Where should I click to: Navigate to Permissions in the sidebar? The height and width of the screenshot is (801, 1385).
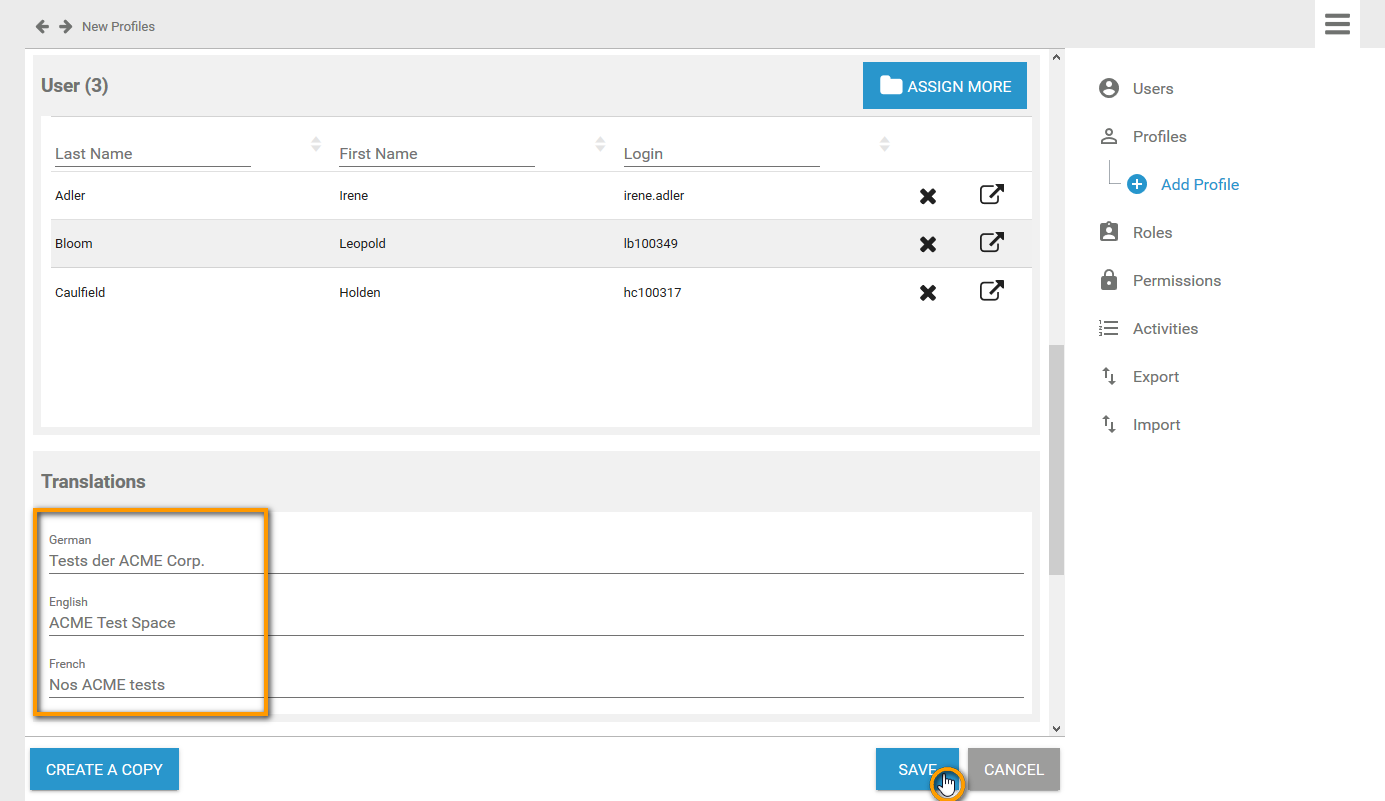point(1176,281)
